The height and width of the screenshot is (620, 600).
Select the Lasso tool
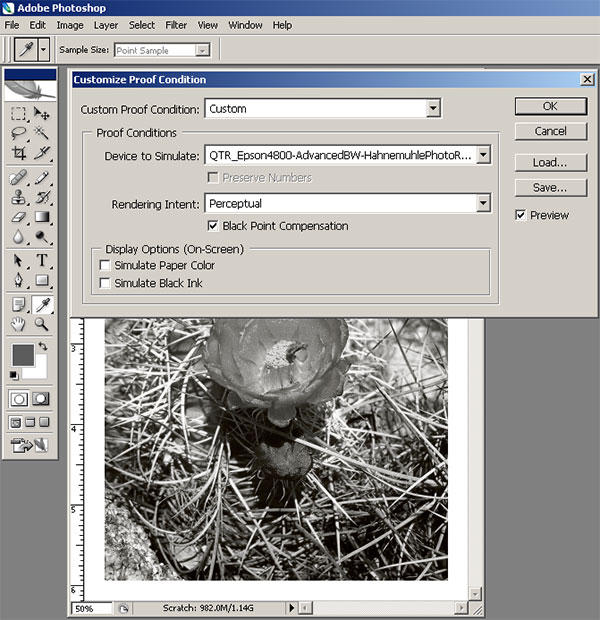click(x=18, y=133)
